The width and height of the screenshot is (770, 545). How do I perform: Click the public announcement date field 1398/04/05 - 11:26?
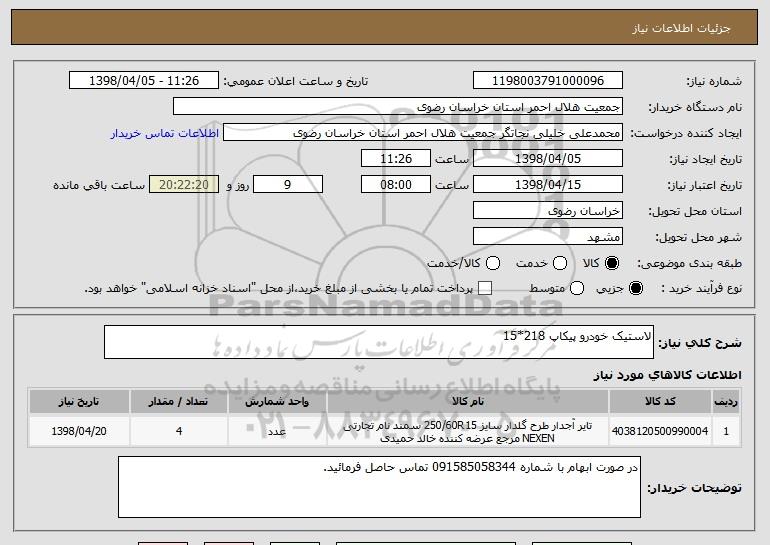tap(144, 81)
